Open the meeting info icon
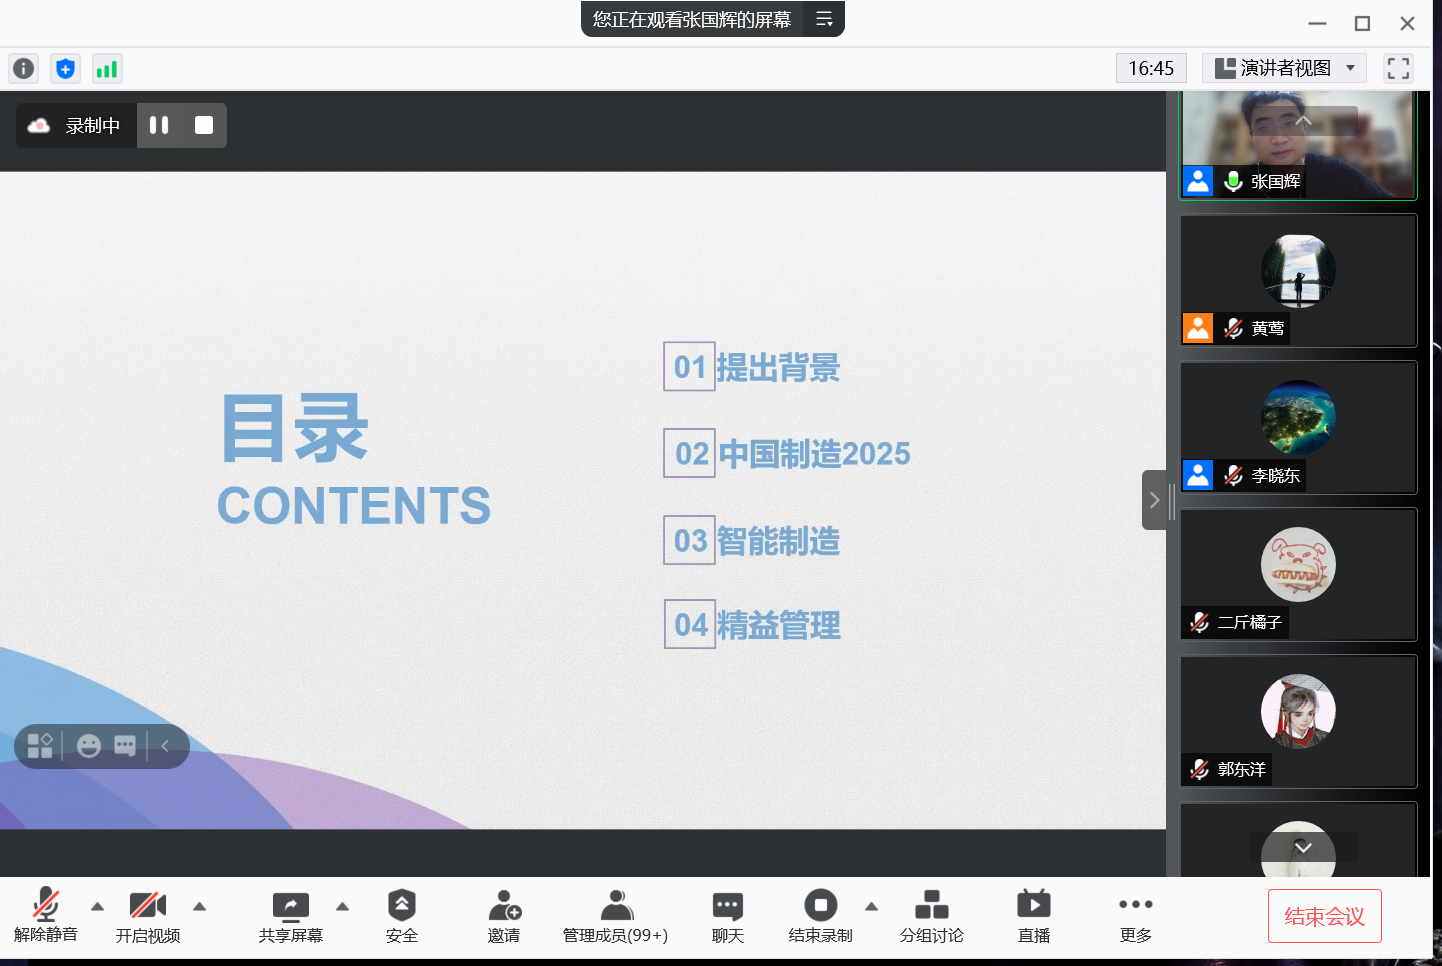The width and height of the screenshot is (1442, 966). click(x=23, y=68)
